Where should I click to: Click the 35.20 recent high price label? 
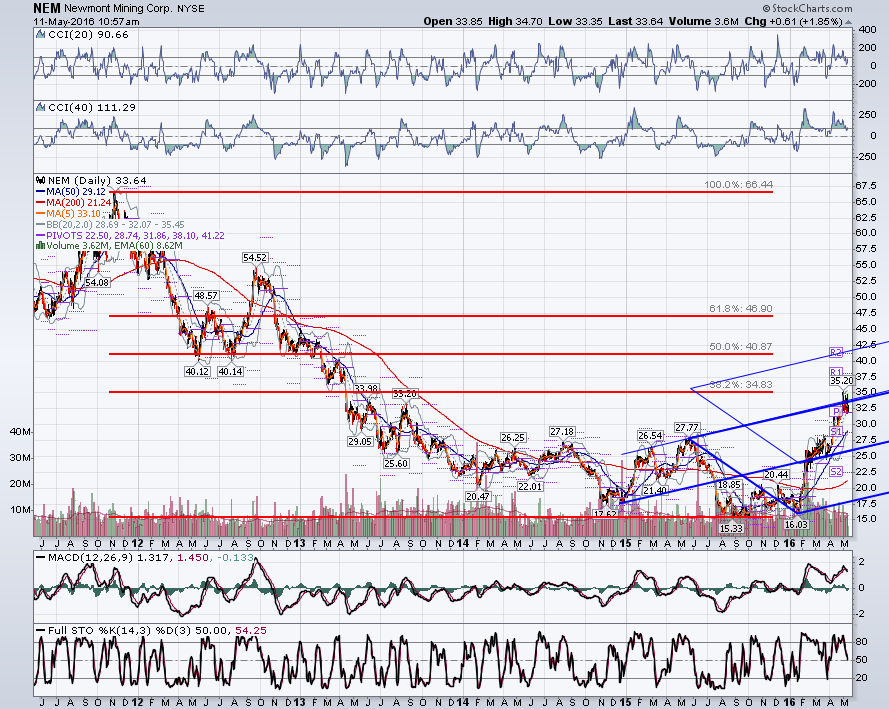click(x=842, y=381)
